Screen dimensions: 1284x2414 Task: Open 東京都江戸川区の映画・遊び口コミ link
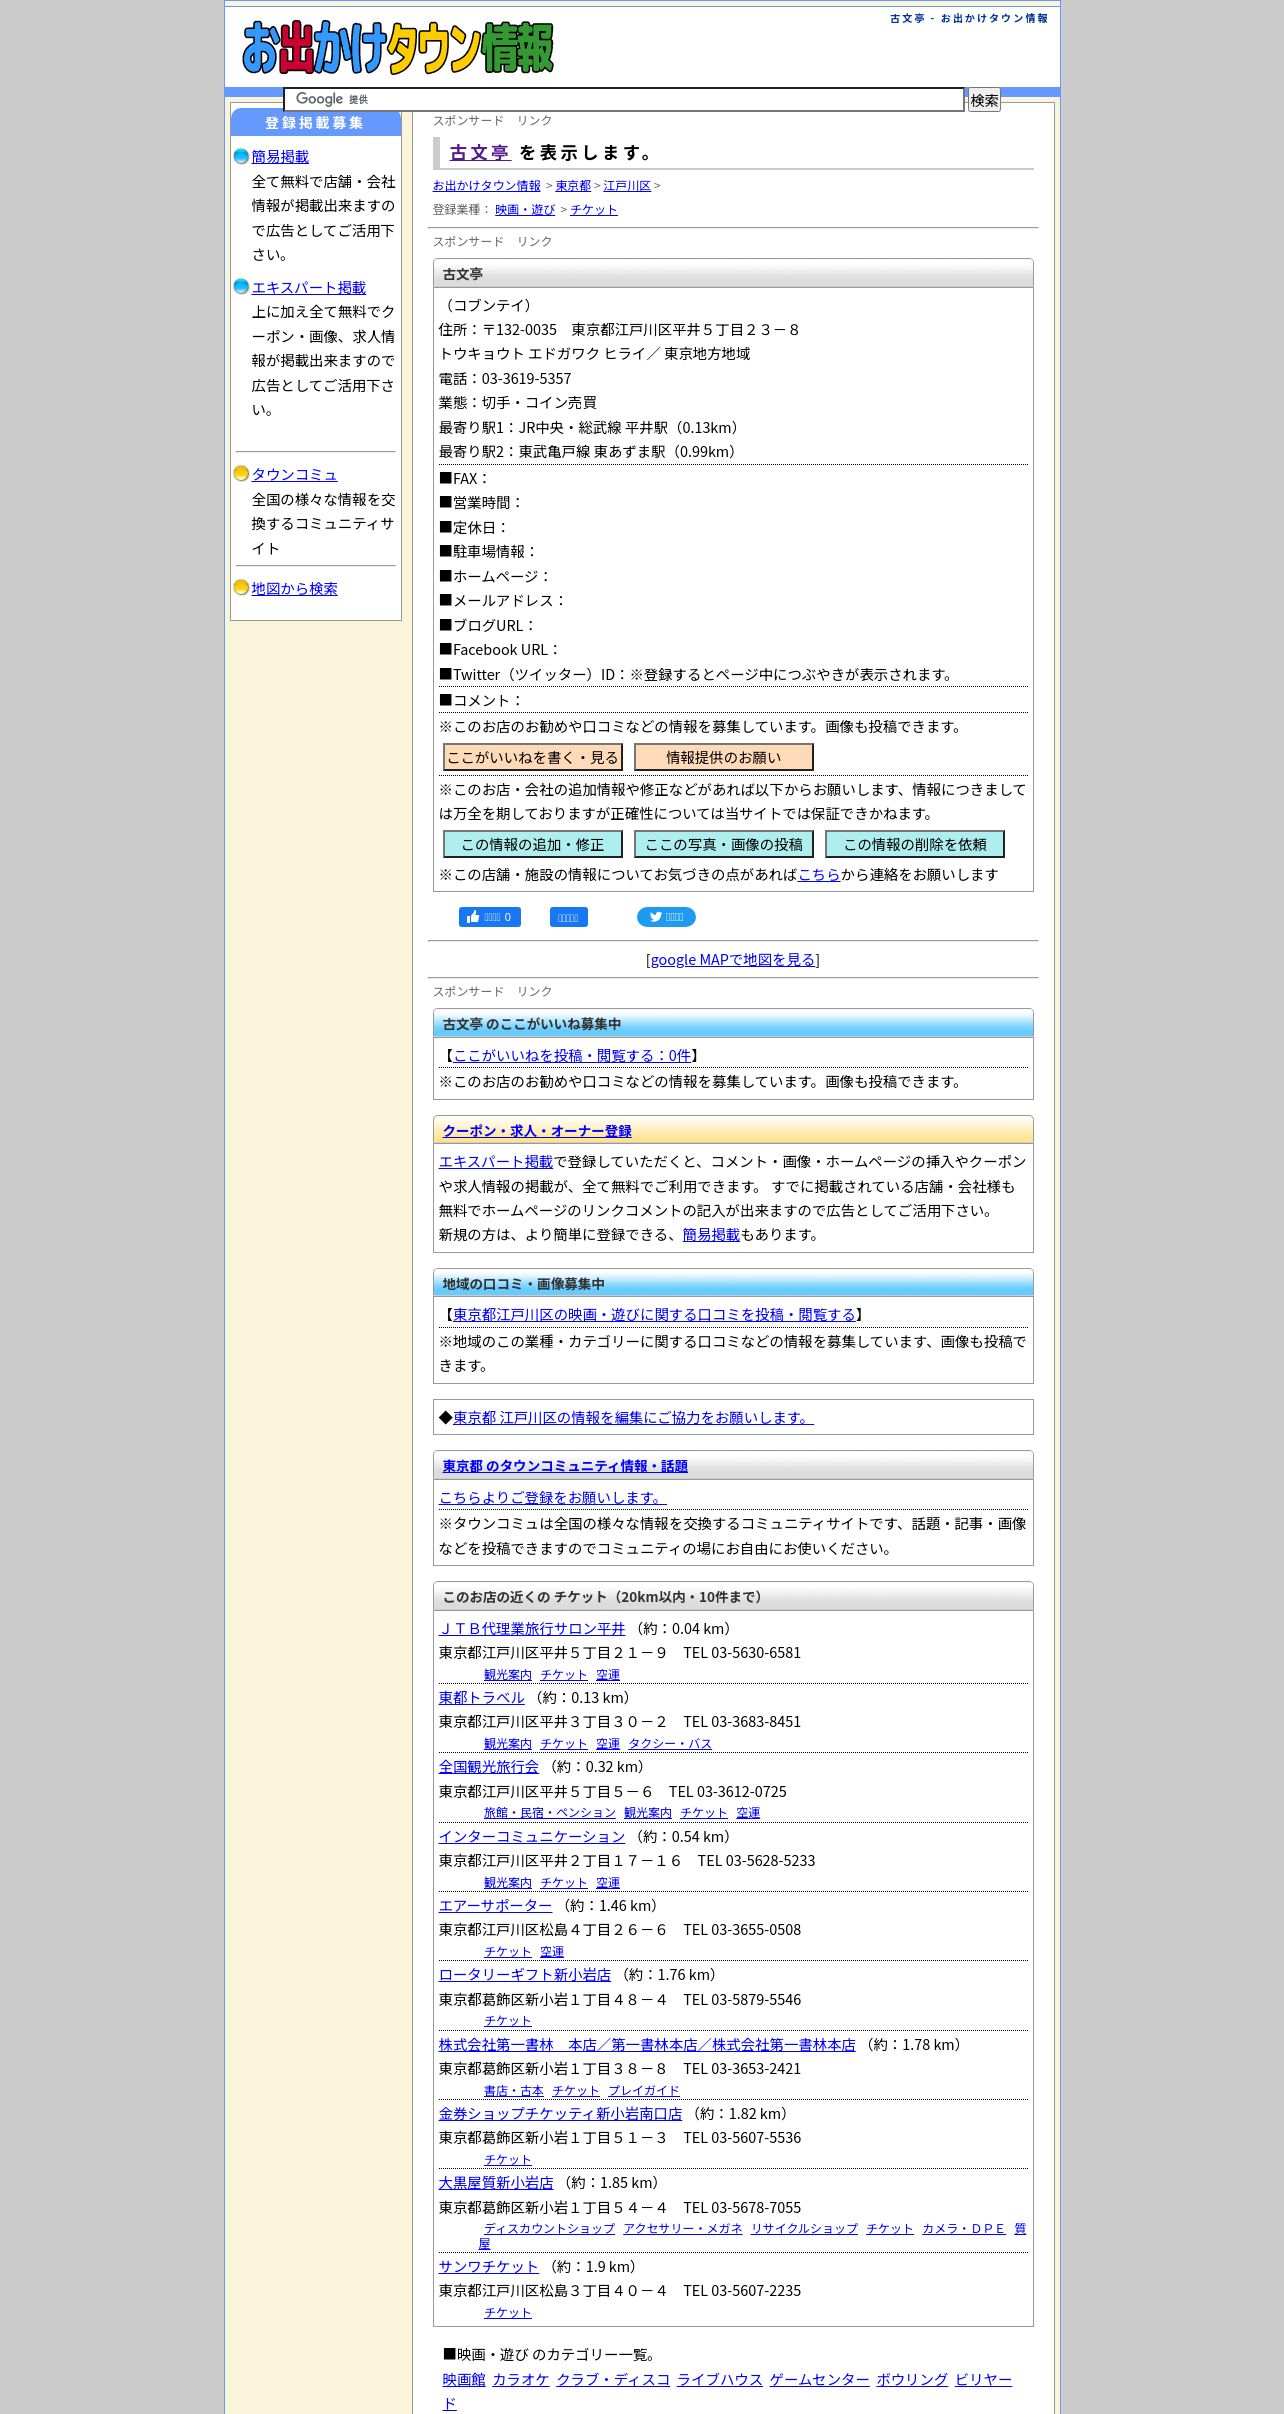[x=655, y=1315]
